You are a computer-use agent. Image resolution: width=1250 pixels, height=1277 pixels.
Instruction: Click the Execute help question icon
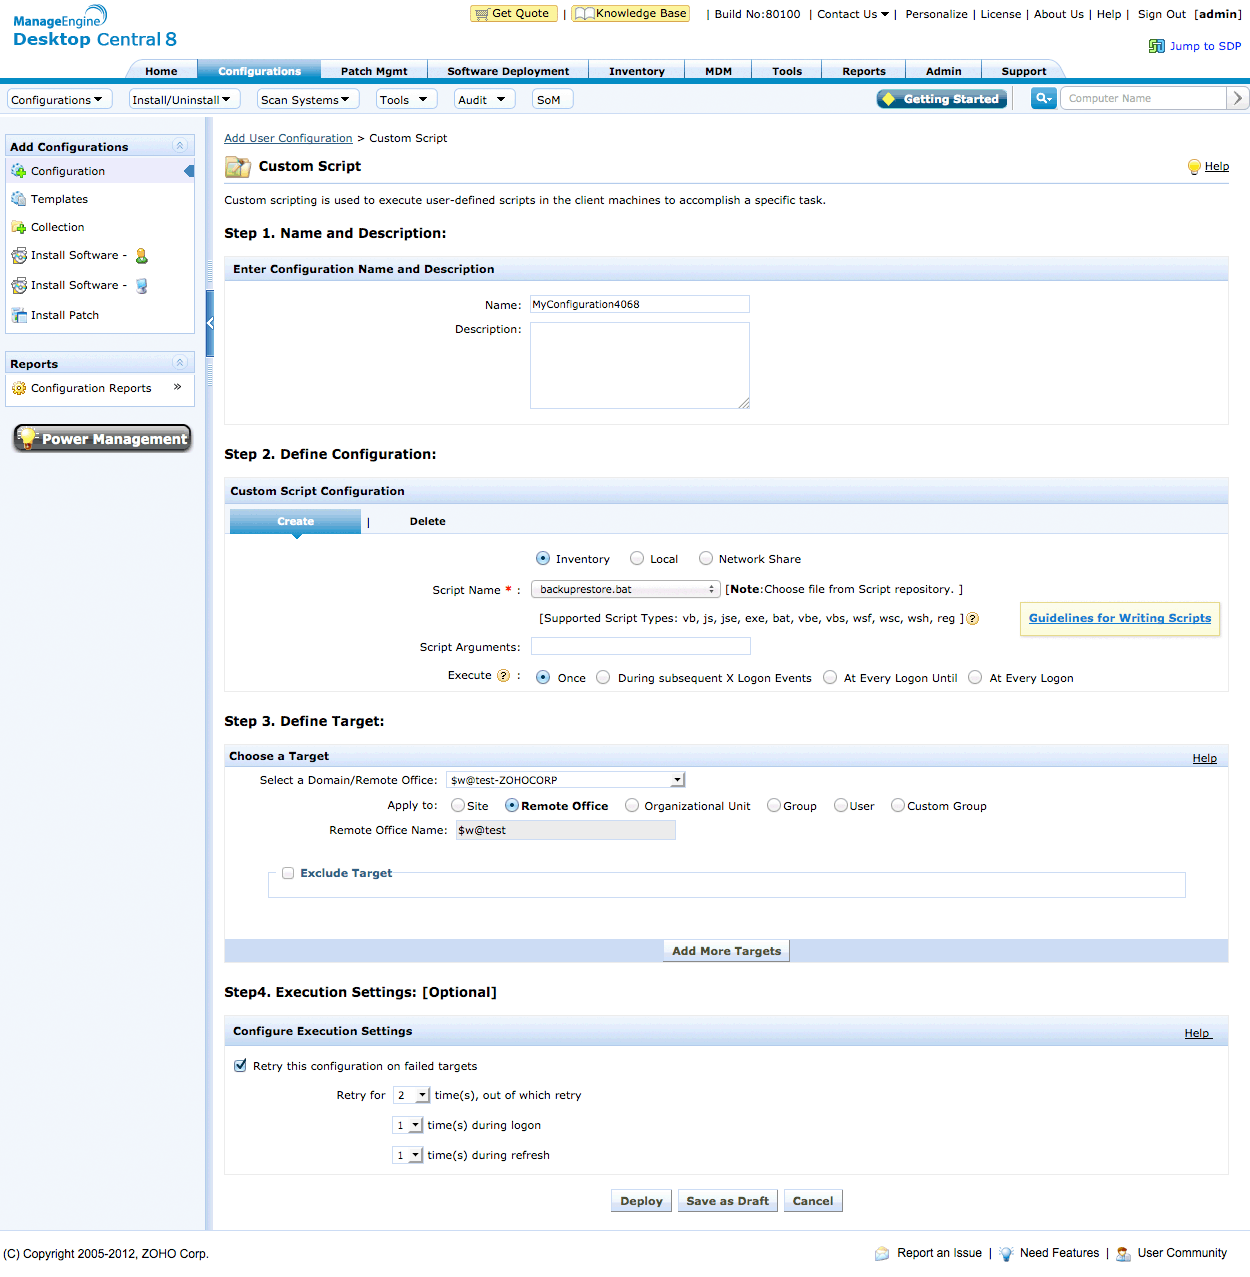(504, 676)
